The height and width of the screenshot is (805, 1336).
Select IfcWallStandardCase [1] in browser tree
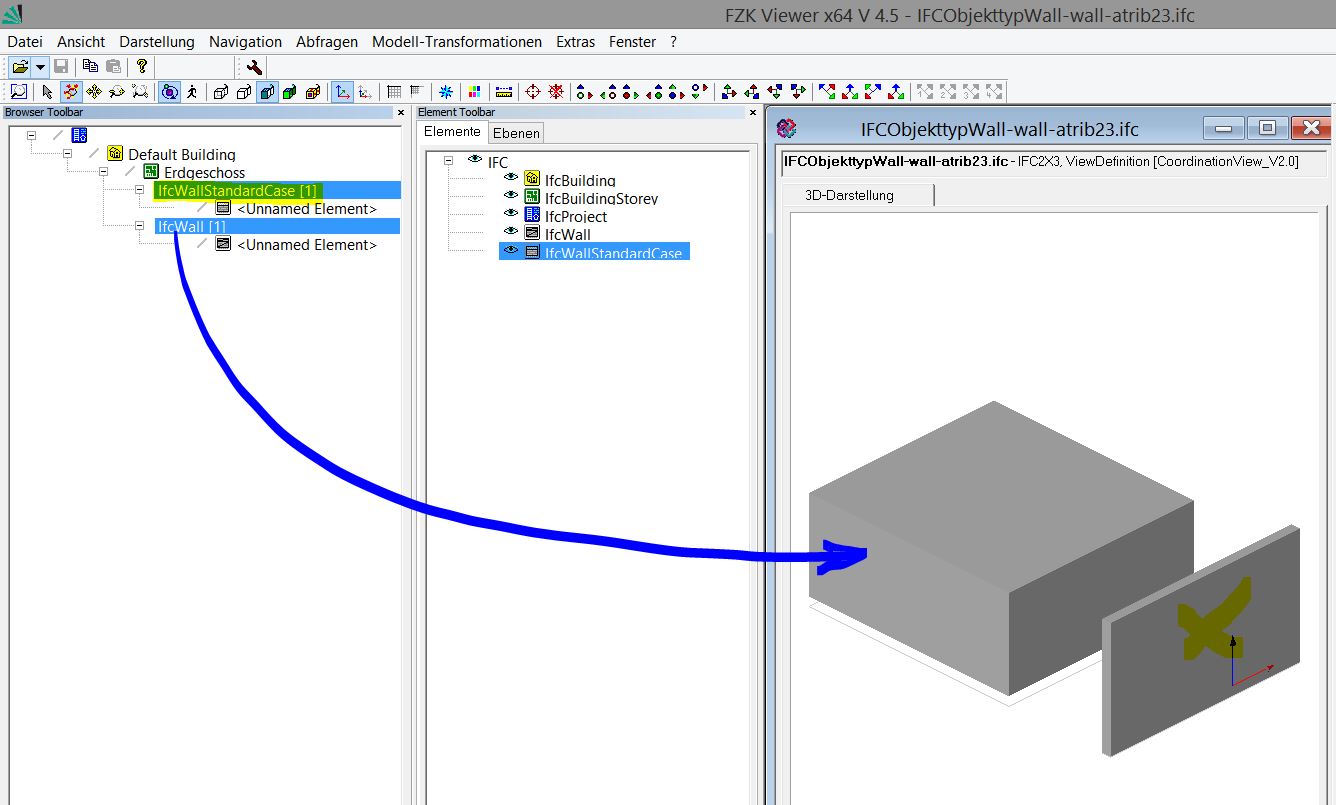tap(237, 191)
